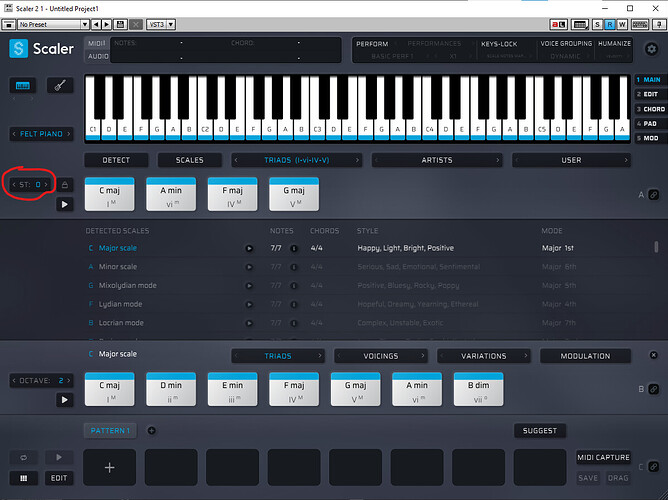Open the MODULATION panel
The height and width of the screenshot is (500, 668).
(585, 356)
